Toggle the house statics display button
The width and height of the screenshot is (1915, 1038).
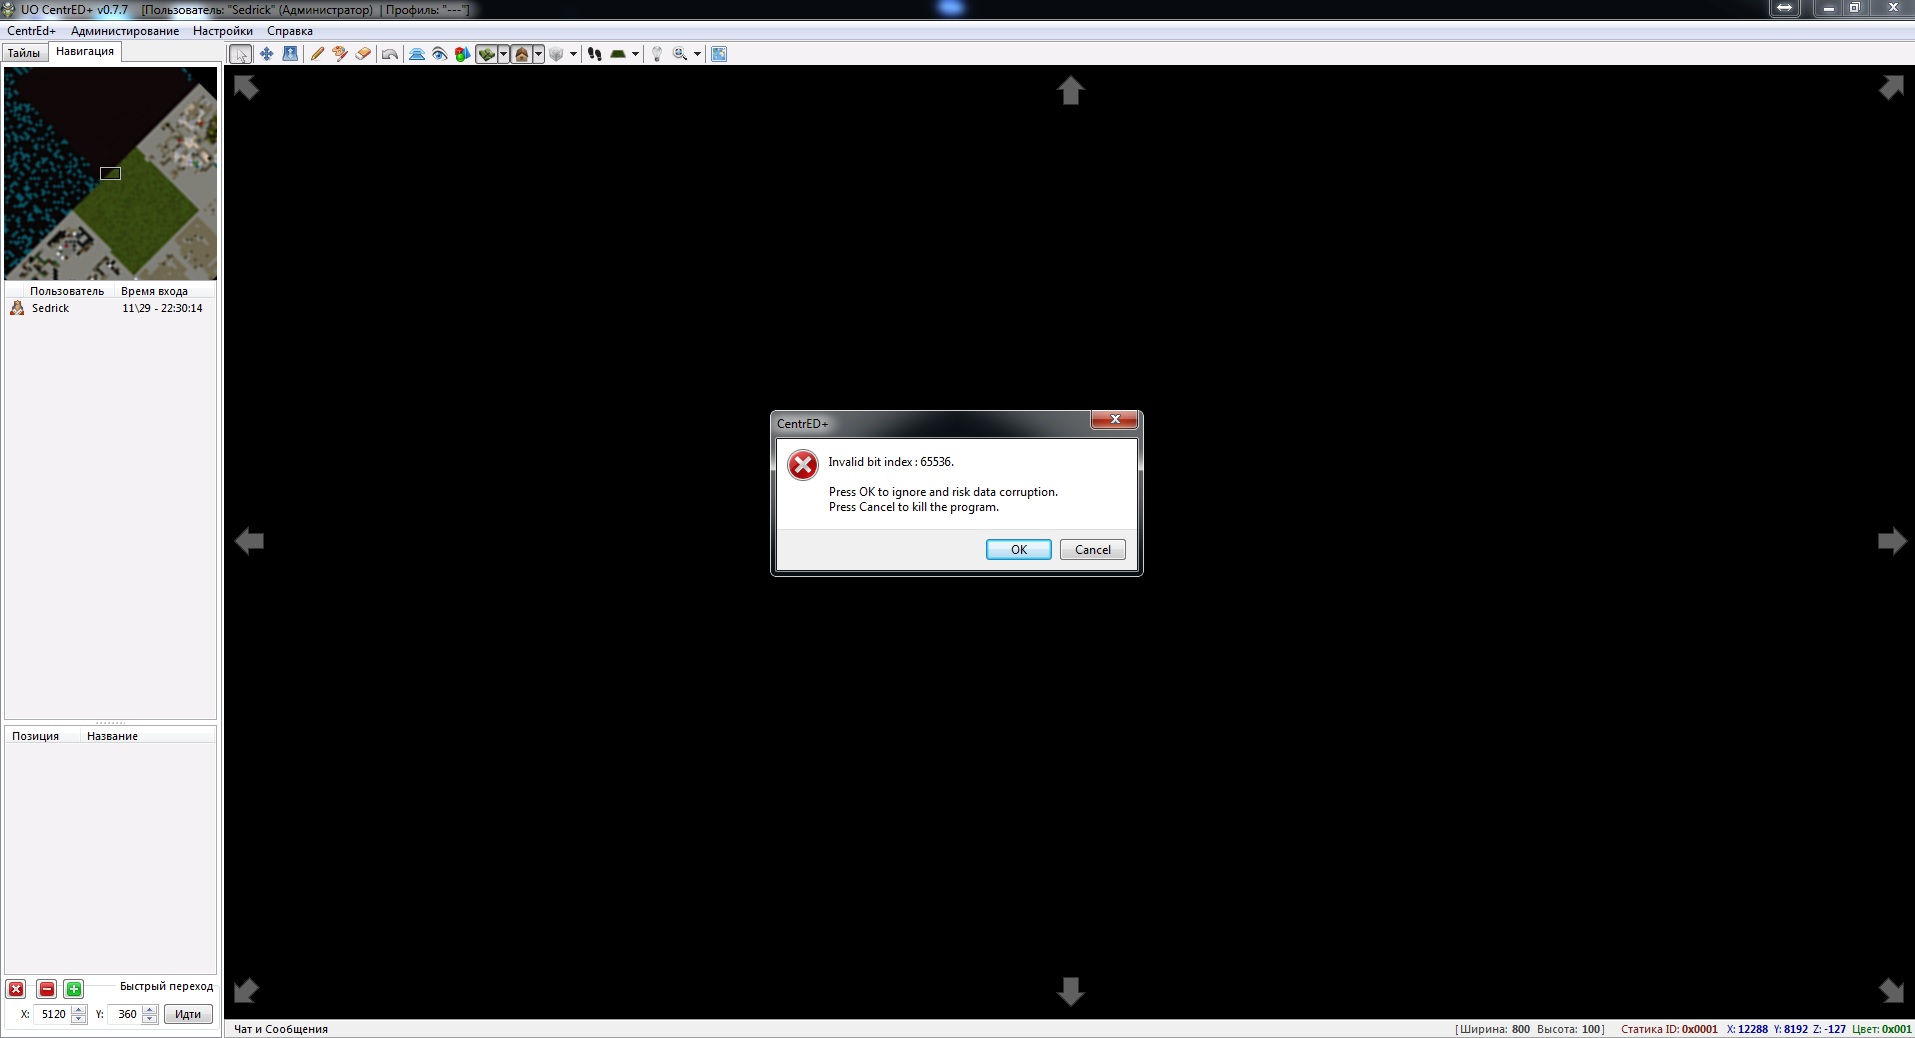click(521, 54)
